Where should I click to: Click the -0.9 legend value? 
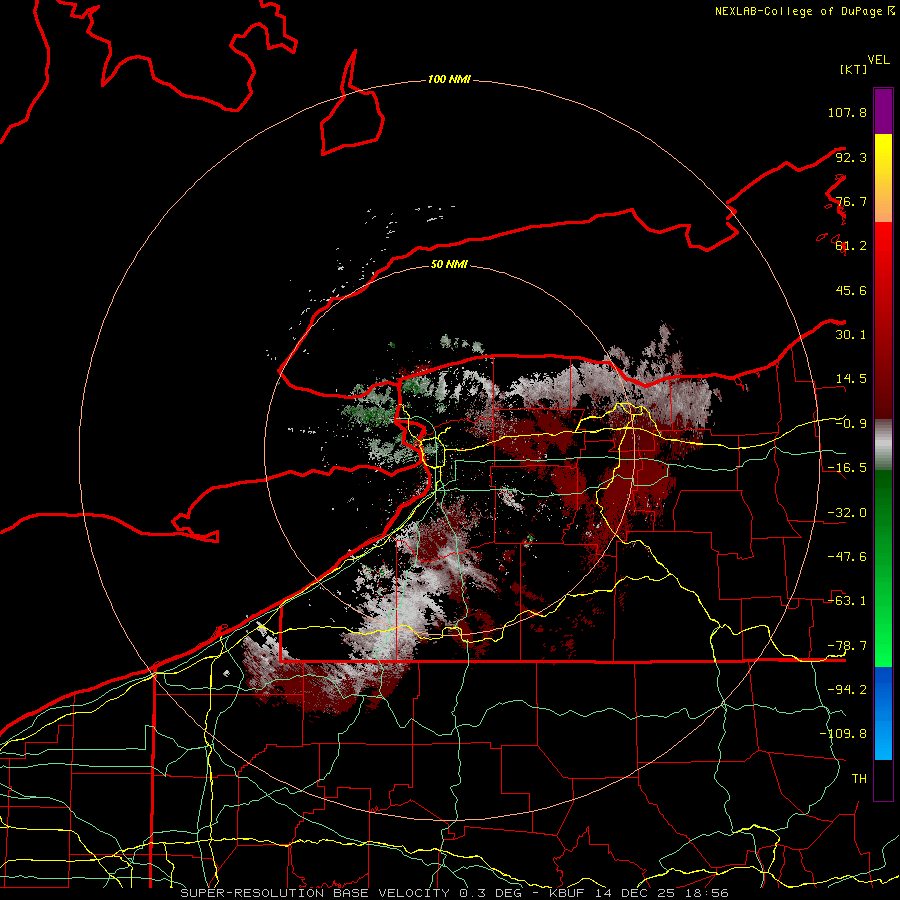point(851,424)
